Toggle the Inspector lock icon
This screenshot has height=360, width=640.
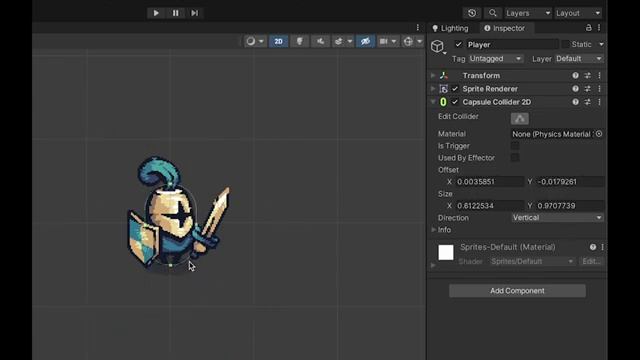589,28
